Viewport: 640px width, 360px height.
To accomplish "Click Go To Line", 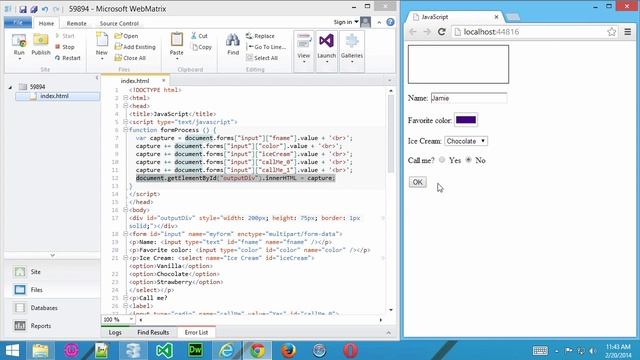I will [x=266, y=47].
